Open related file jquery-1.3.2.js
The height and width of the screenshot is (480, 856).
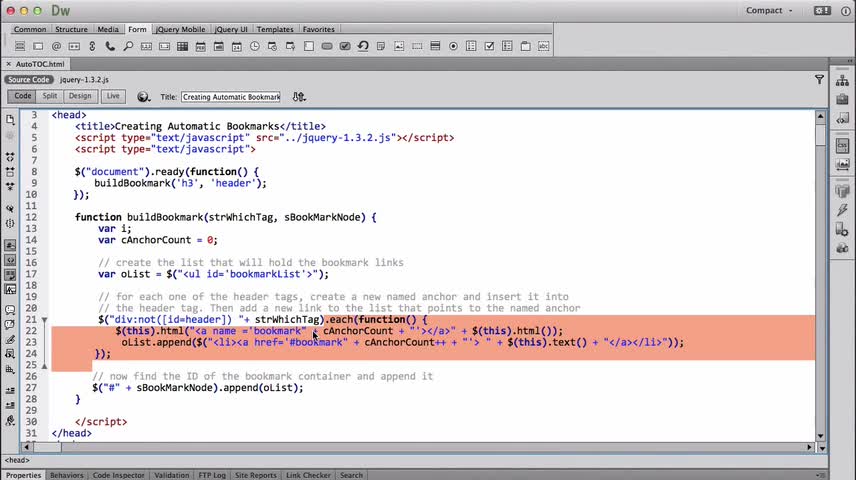[84, 80]
